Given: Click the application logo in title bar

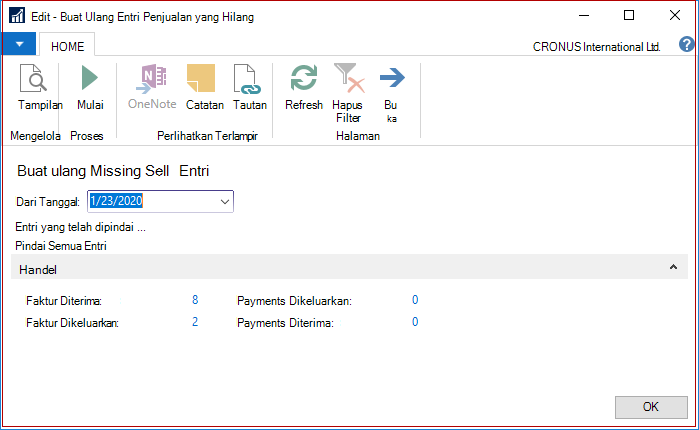Looking at the screenshot, I should (x=17, y=15).
